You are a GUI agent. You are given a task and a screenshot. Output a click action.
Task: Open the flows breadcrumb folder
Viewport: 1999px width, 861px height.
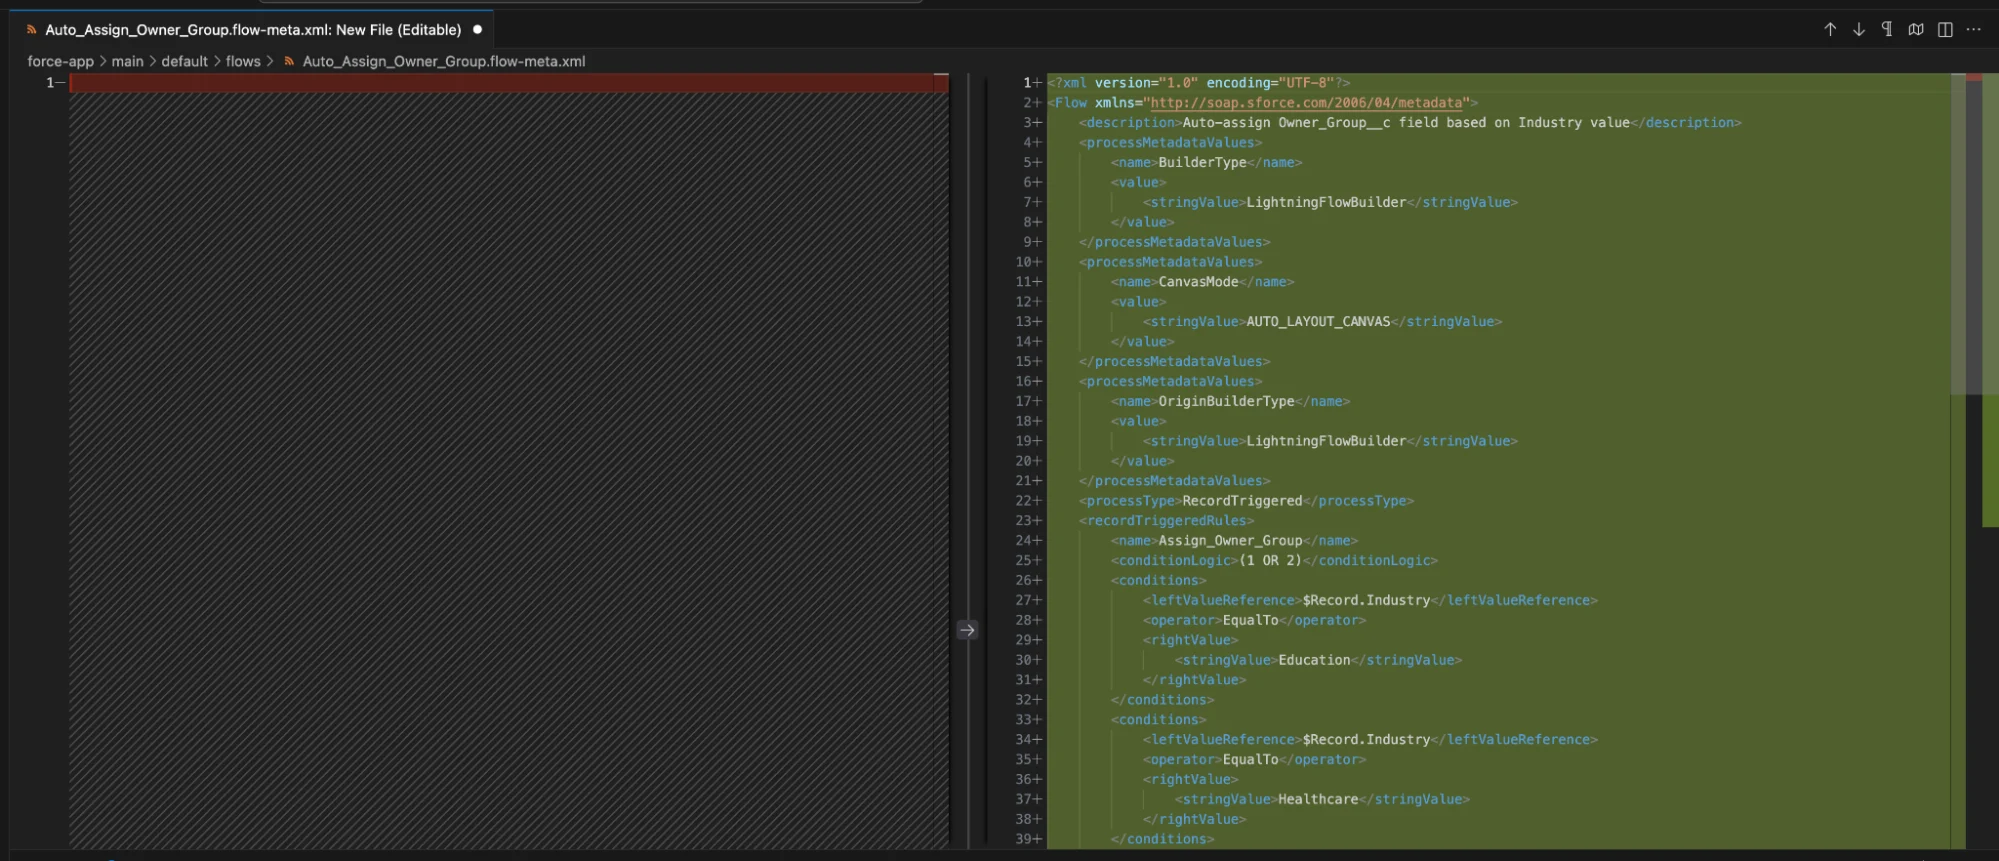pos(242,61)
